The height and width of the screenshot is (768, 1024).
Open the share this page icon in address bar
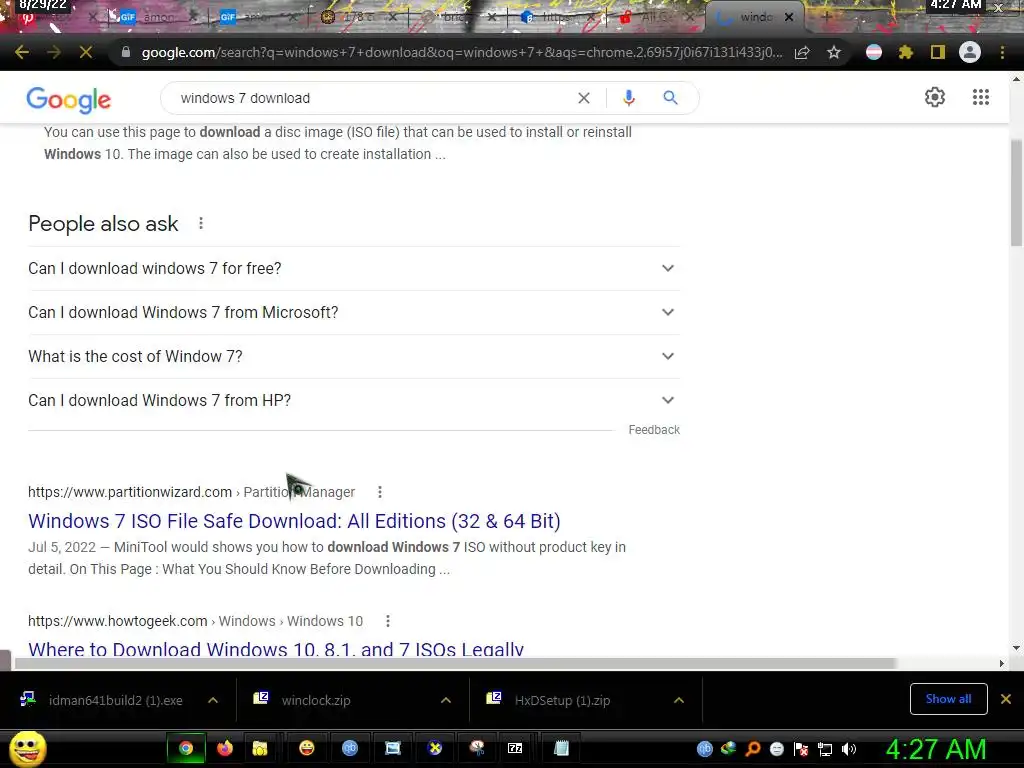tap(802, 52)
